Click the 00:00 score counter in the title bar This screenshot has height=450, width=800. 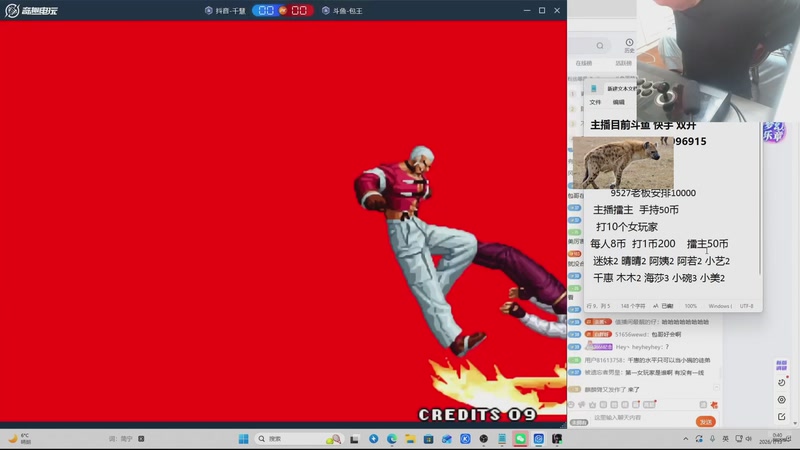[x=283, y=10]
